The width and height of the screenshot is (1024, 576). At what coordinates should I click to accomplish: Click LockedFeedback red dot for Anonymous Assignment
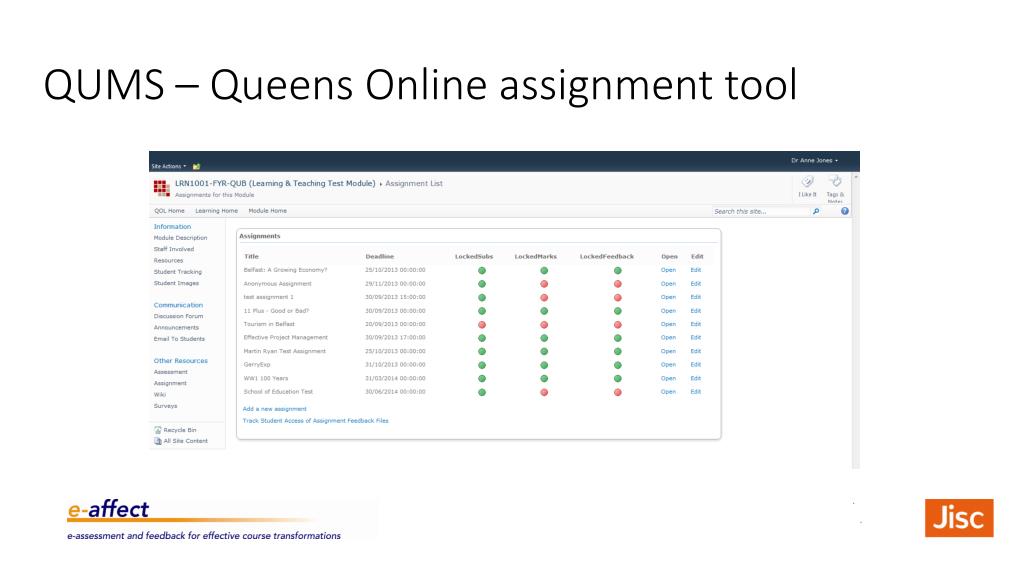[617, 284]
